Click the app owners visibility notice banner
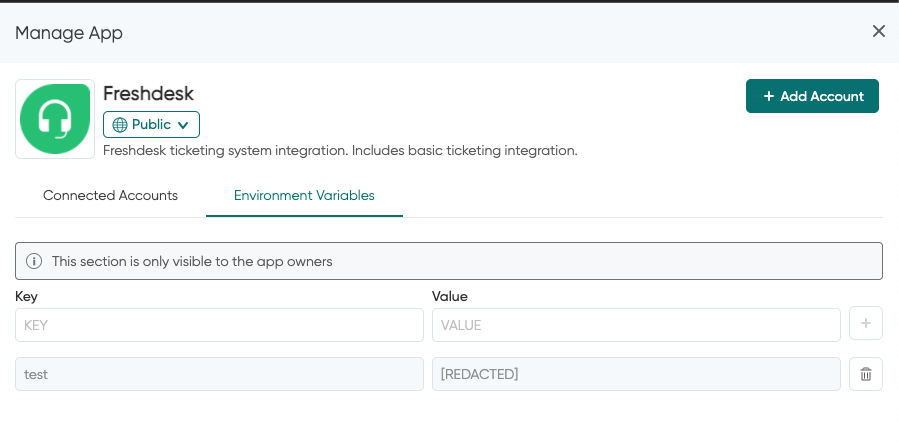Image resolution: width=899 pixels, height=443 pixels. [x=449, y=261]
